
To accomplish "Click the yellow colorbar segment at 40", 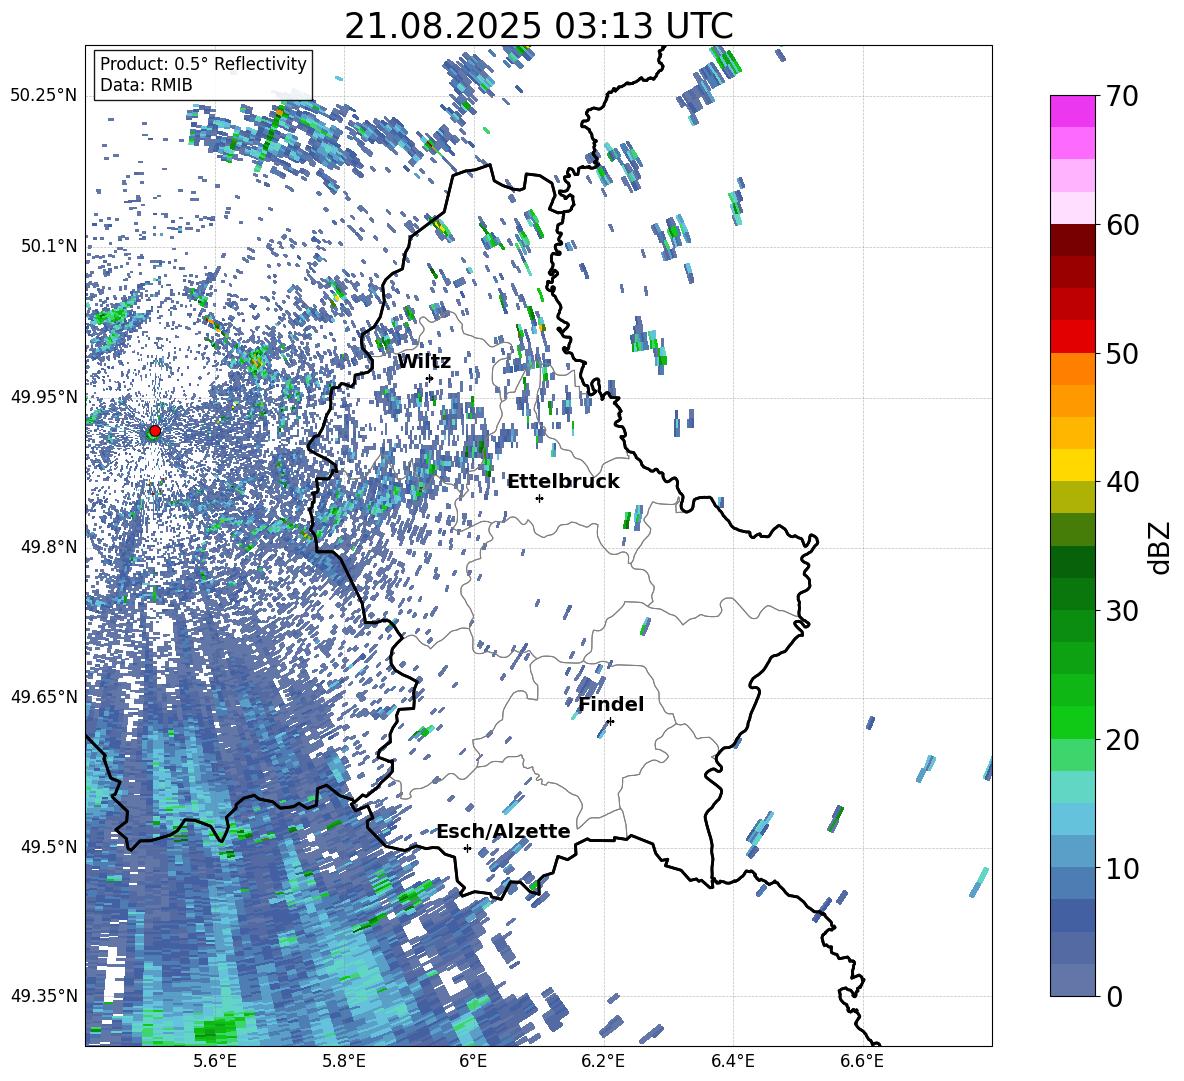I will pyautogui.click(x=1072, y=466).
